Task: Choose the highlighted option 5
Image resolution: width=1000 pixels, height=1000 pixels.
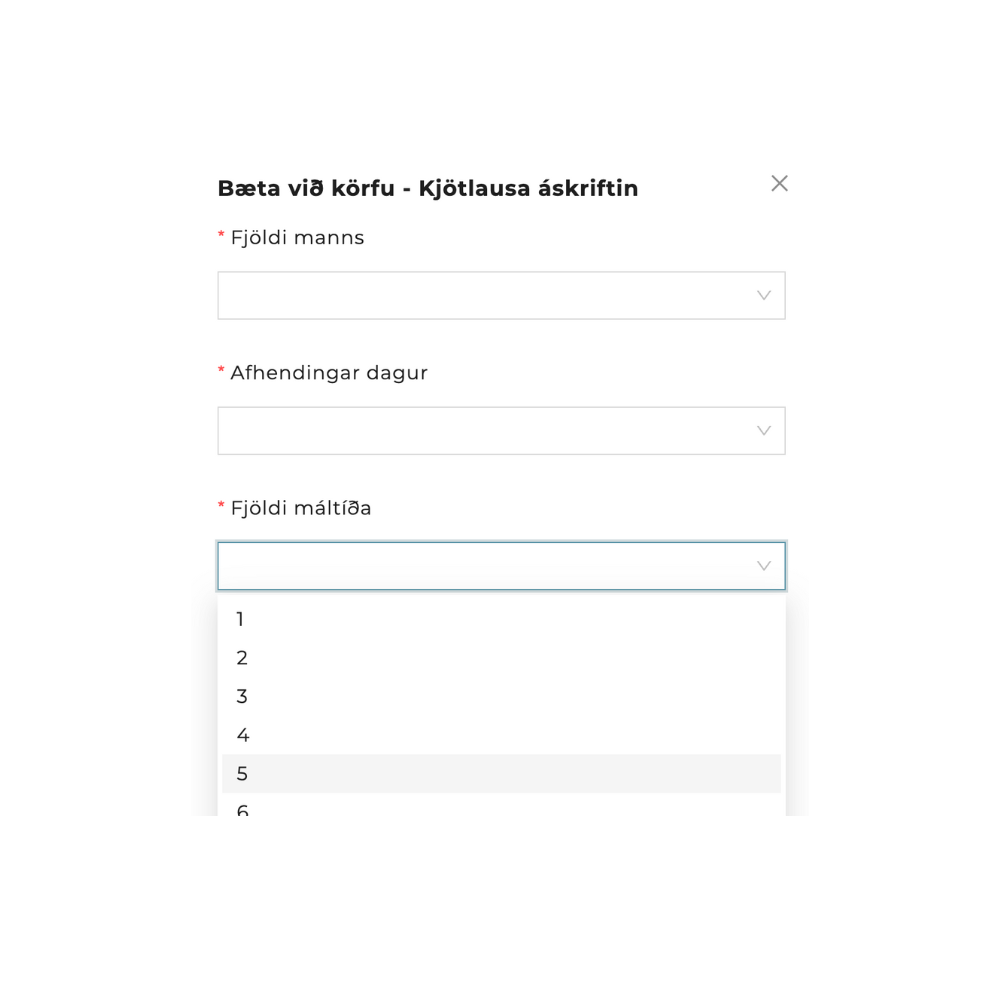Action: [500, 774]
